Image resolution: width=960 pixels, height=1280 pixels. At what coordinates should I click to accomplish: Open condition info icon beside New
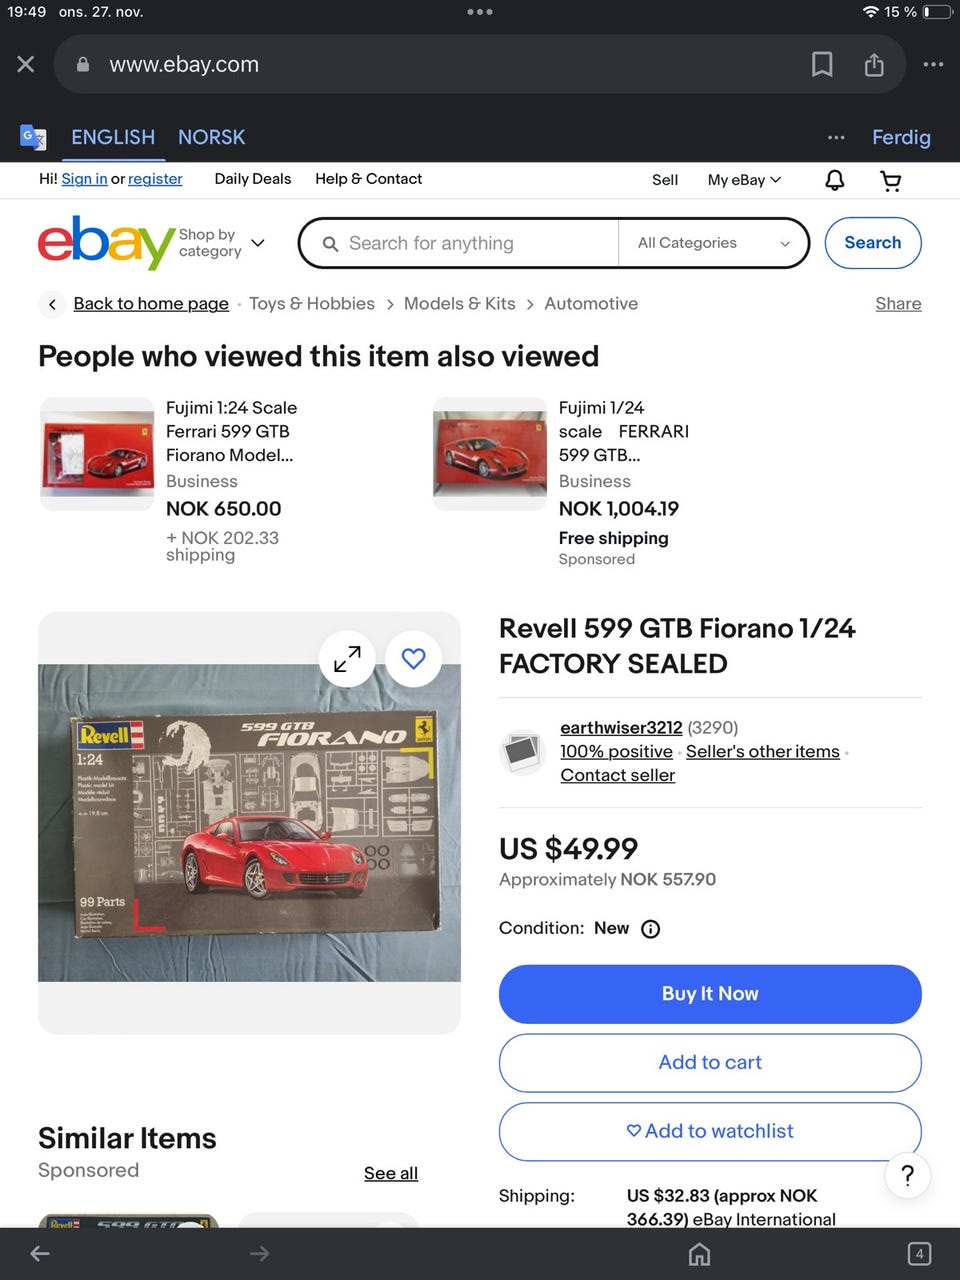pos(651,929)
